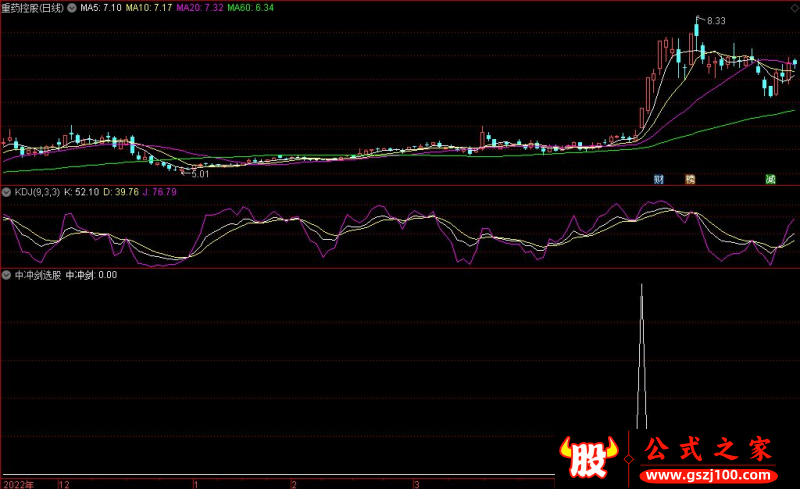Viewport: 800px width, 489px height.
Task: Click the 5.01 low price annotation
Action: 199,174
